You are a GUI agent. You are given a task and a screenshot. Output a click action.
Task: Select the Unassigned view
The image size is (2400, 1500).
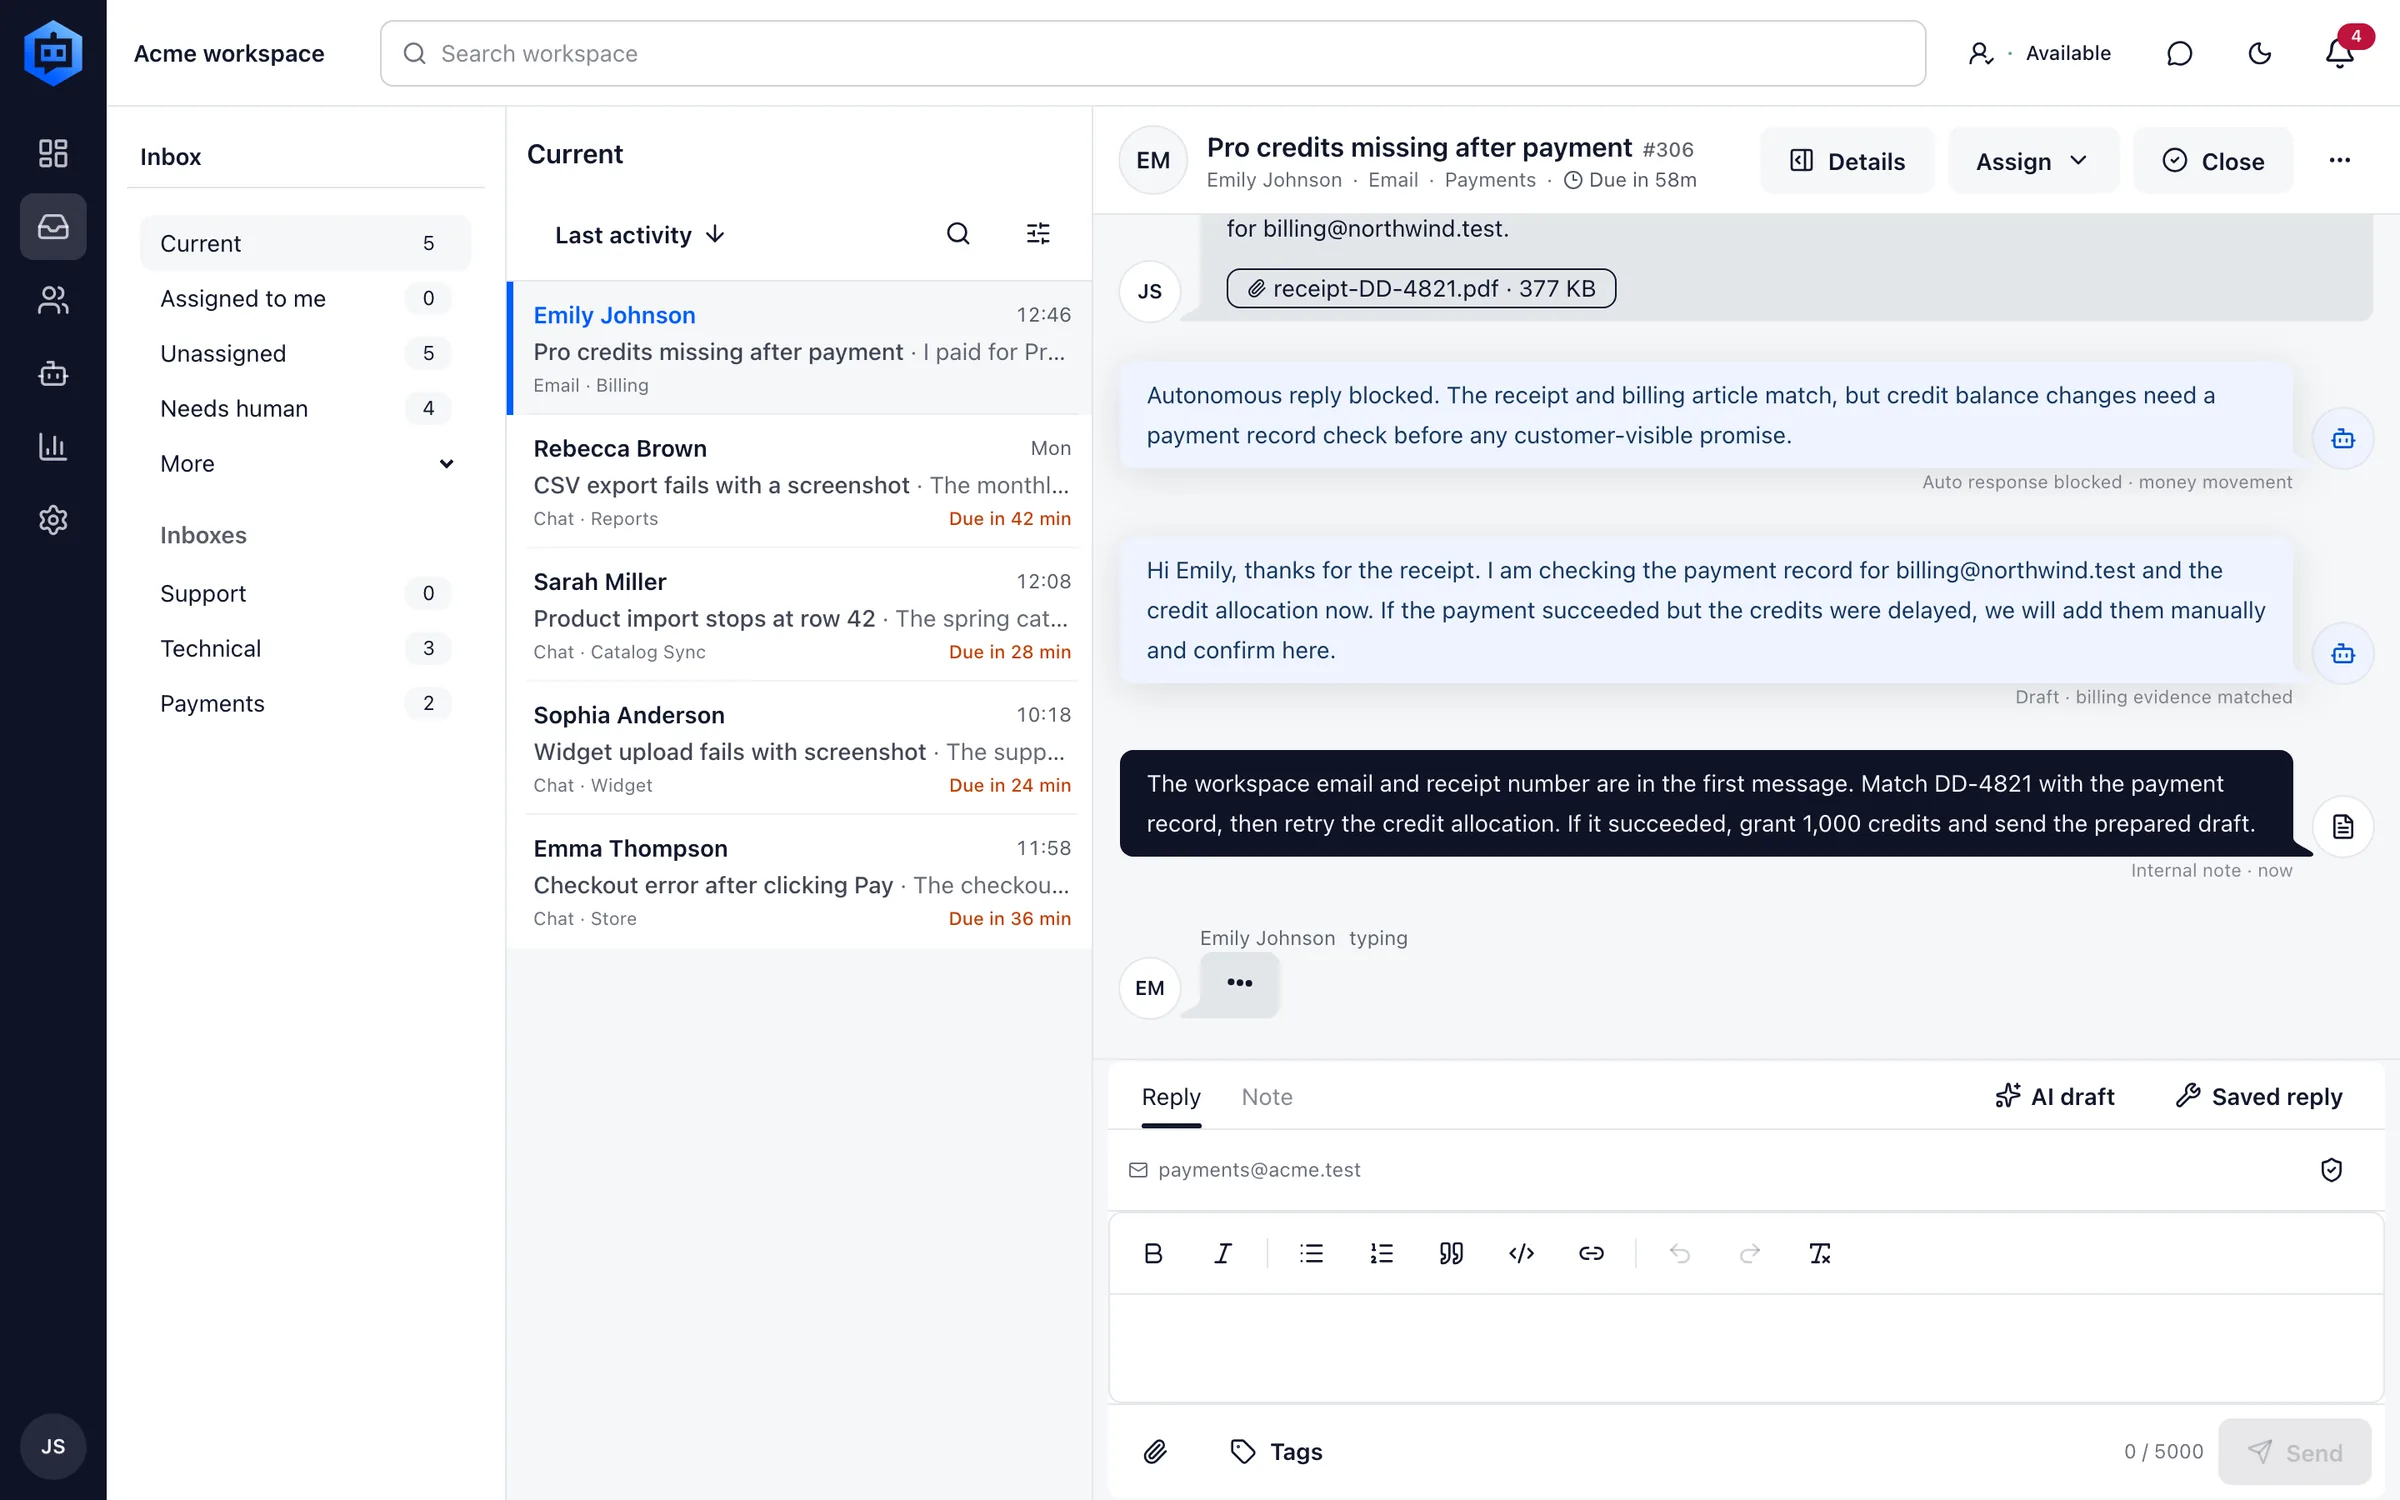[x=305, y=353]
